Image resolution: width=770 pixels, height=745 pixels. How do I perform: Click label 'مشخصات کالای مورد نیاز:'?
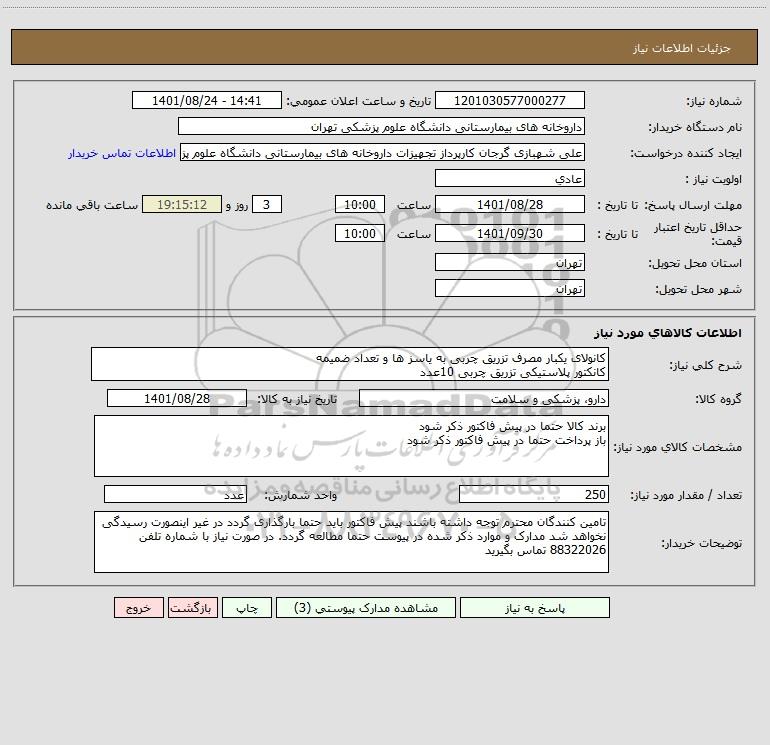point(679,447)
